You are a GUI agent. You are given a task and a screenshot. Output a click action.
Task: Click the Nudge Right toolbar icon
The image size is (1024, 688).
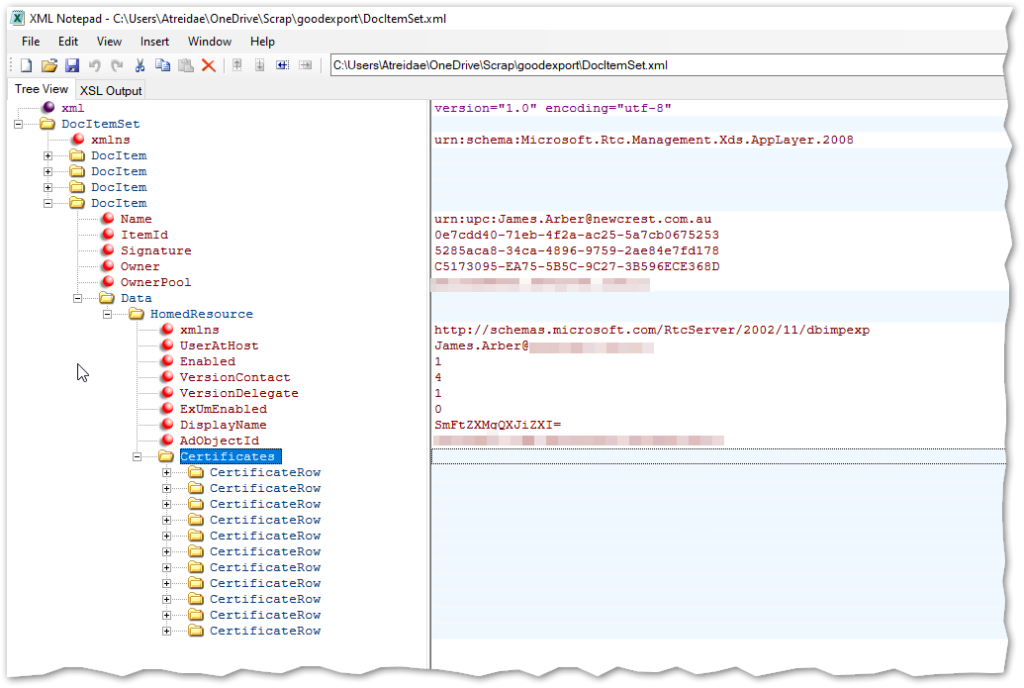[305, 65]
